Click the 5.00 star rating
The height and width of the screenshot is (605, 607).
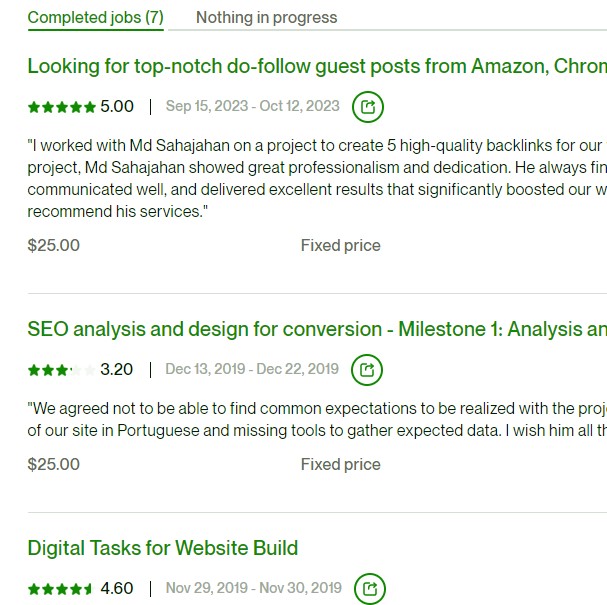[81, 106]
